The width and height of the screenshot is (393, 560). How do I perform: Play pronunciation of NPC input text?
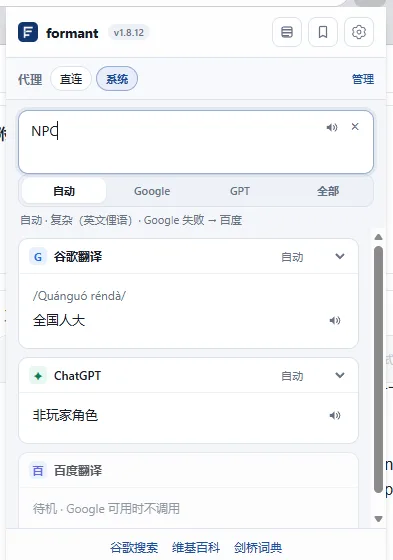click(x=332, y=127)
